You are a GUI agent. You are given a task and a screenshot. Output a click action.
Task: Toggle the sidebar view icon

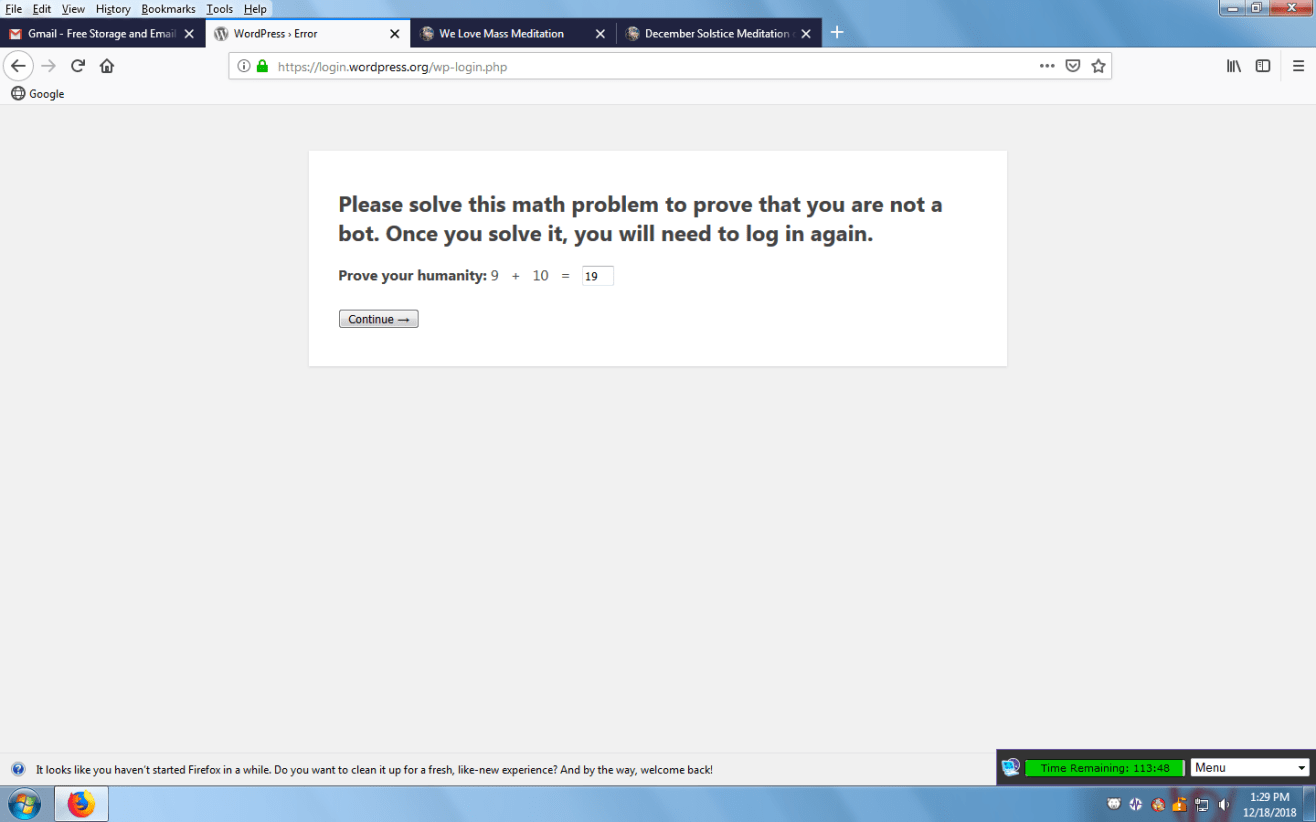click(1263, 66)
